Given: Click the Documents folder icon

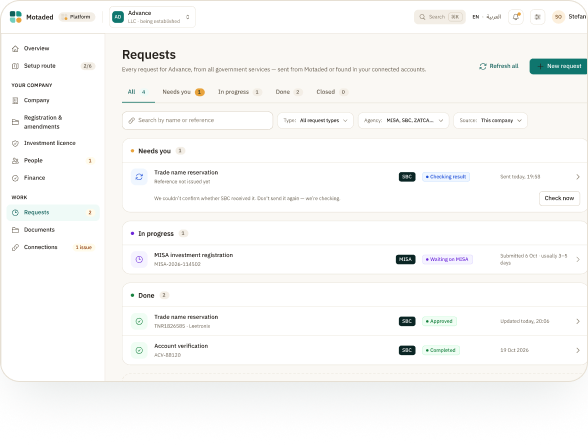Looking at the screenshot, I should tap(15, 230).
